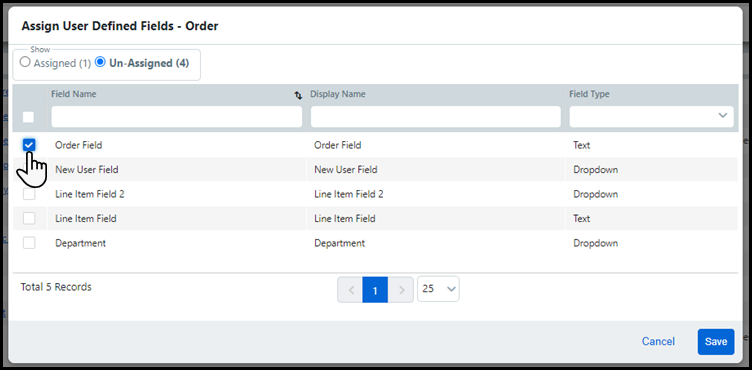Click the Save button
The width and height of the screenshot is (752, 370).
point(716,342)
